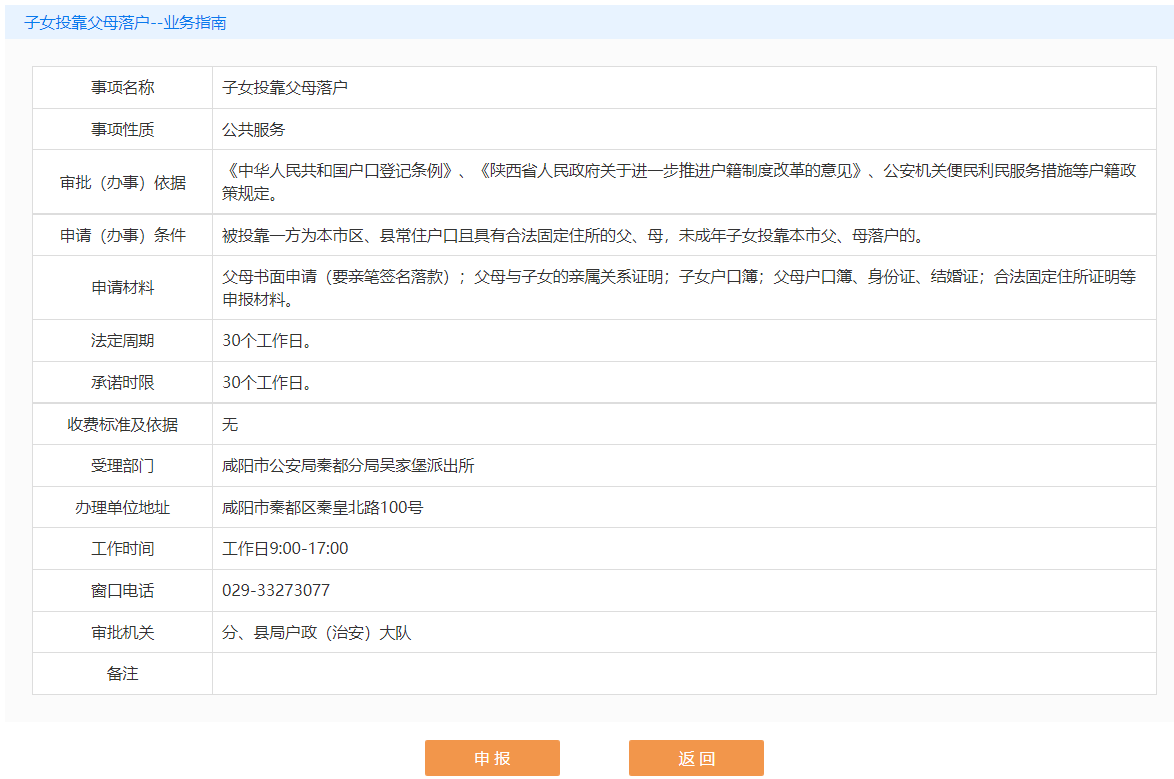This screenshot has height=779, width=1174.
Task: Select the 咸阳市公安局秦都分局吴家堡派出所 department text
Action: click(348, 466)
